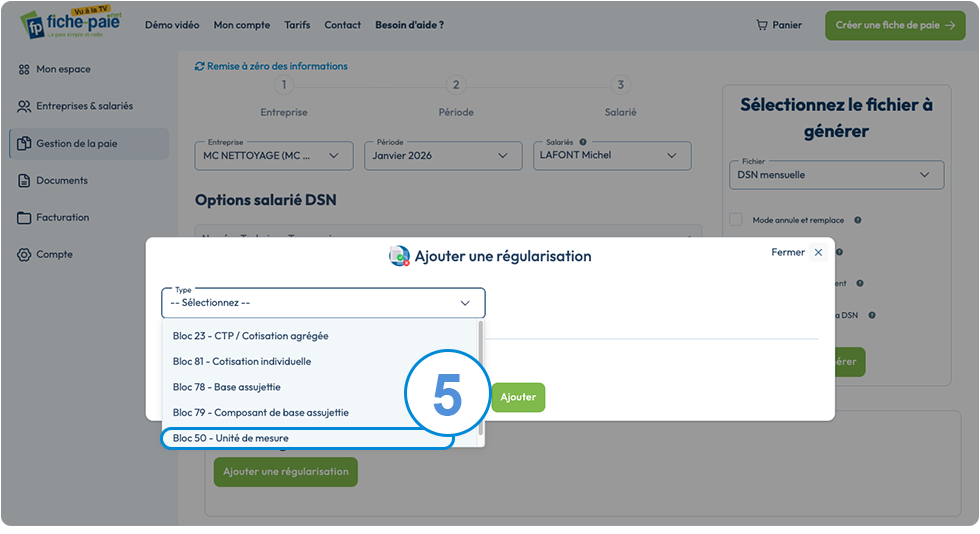This screenshot has height=534, width=980.
Task: Click the Documents sidebar icon
Action: 24,181
